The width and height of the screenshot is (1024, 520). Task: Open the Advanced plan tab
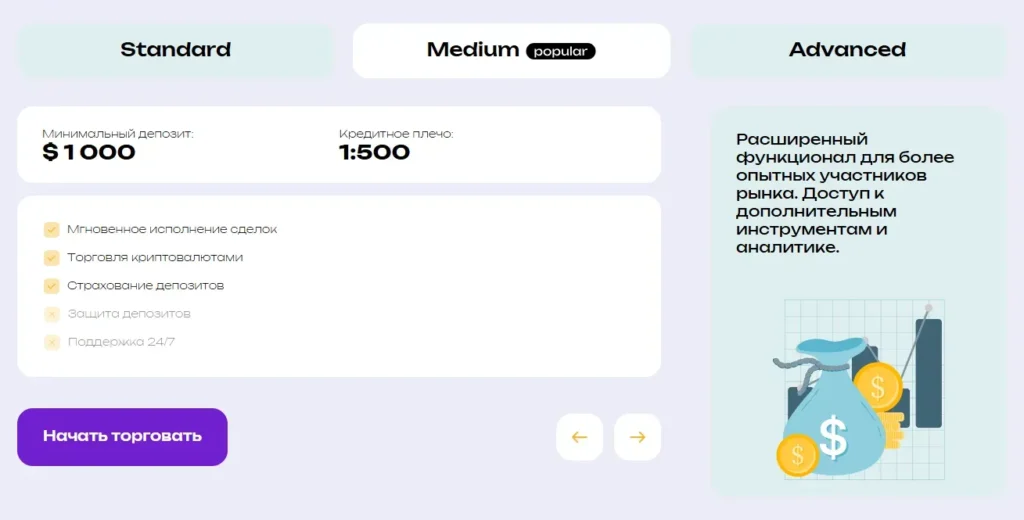click(847, 50)
